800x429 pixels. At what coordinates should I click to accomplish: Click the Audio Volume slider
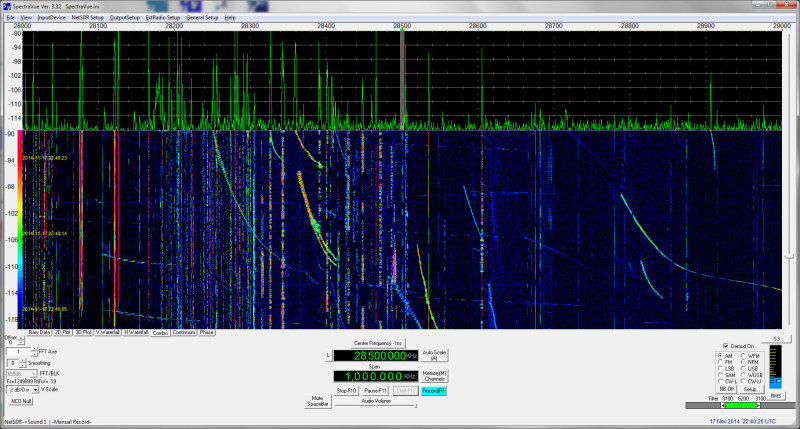click(x=376, y=406)
